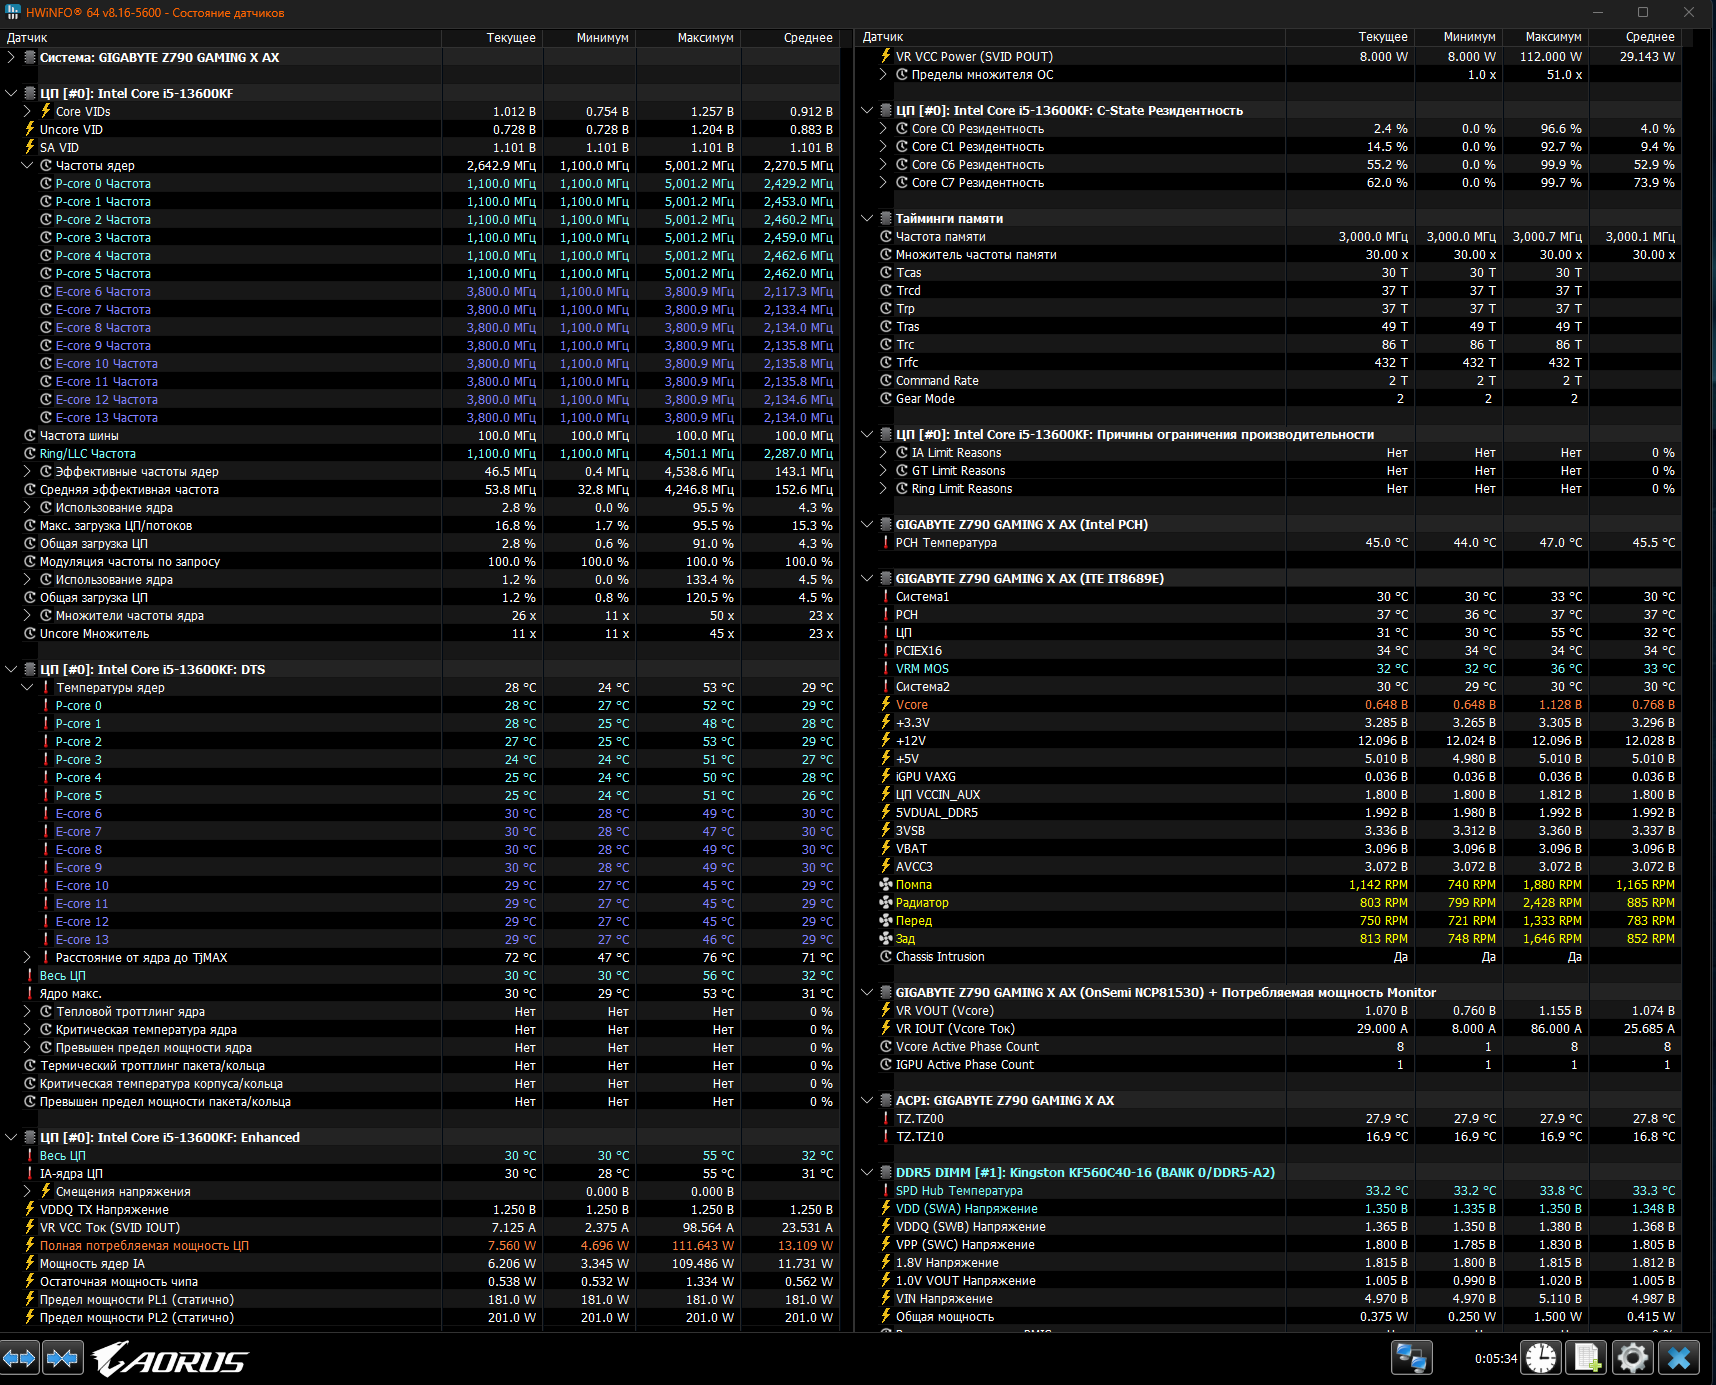This screenshot has width=1716, height=1385.
Task: Select the Пределы множителя OC row
Action: click(1269, 74)
